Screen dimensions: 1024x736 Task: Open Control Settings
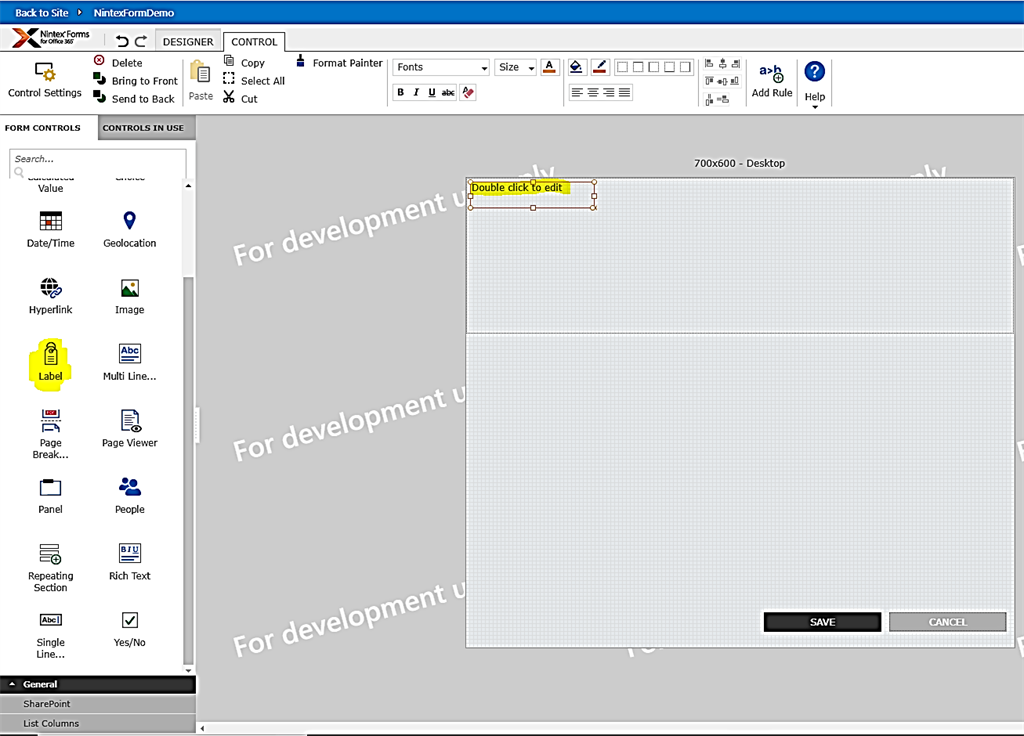(44, 80)
